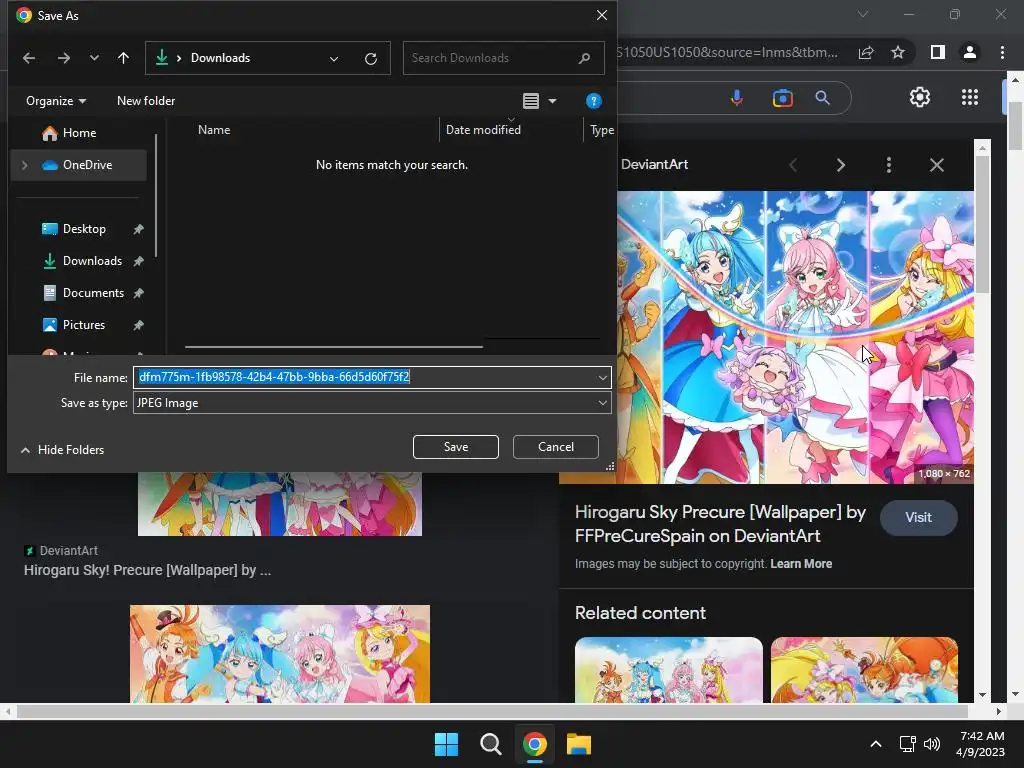This screenshot has height=768, width=1024.
Task: Go back in Save As dialog
Action: tap(29, 58)
